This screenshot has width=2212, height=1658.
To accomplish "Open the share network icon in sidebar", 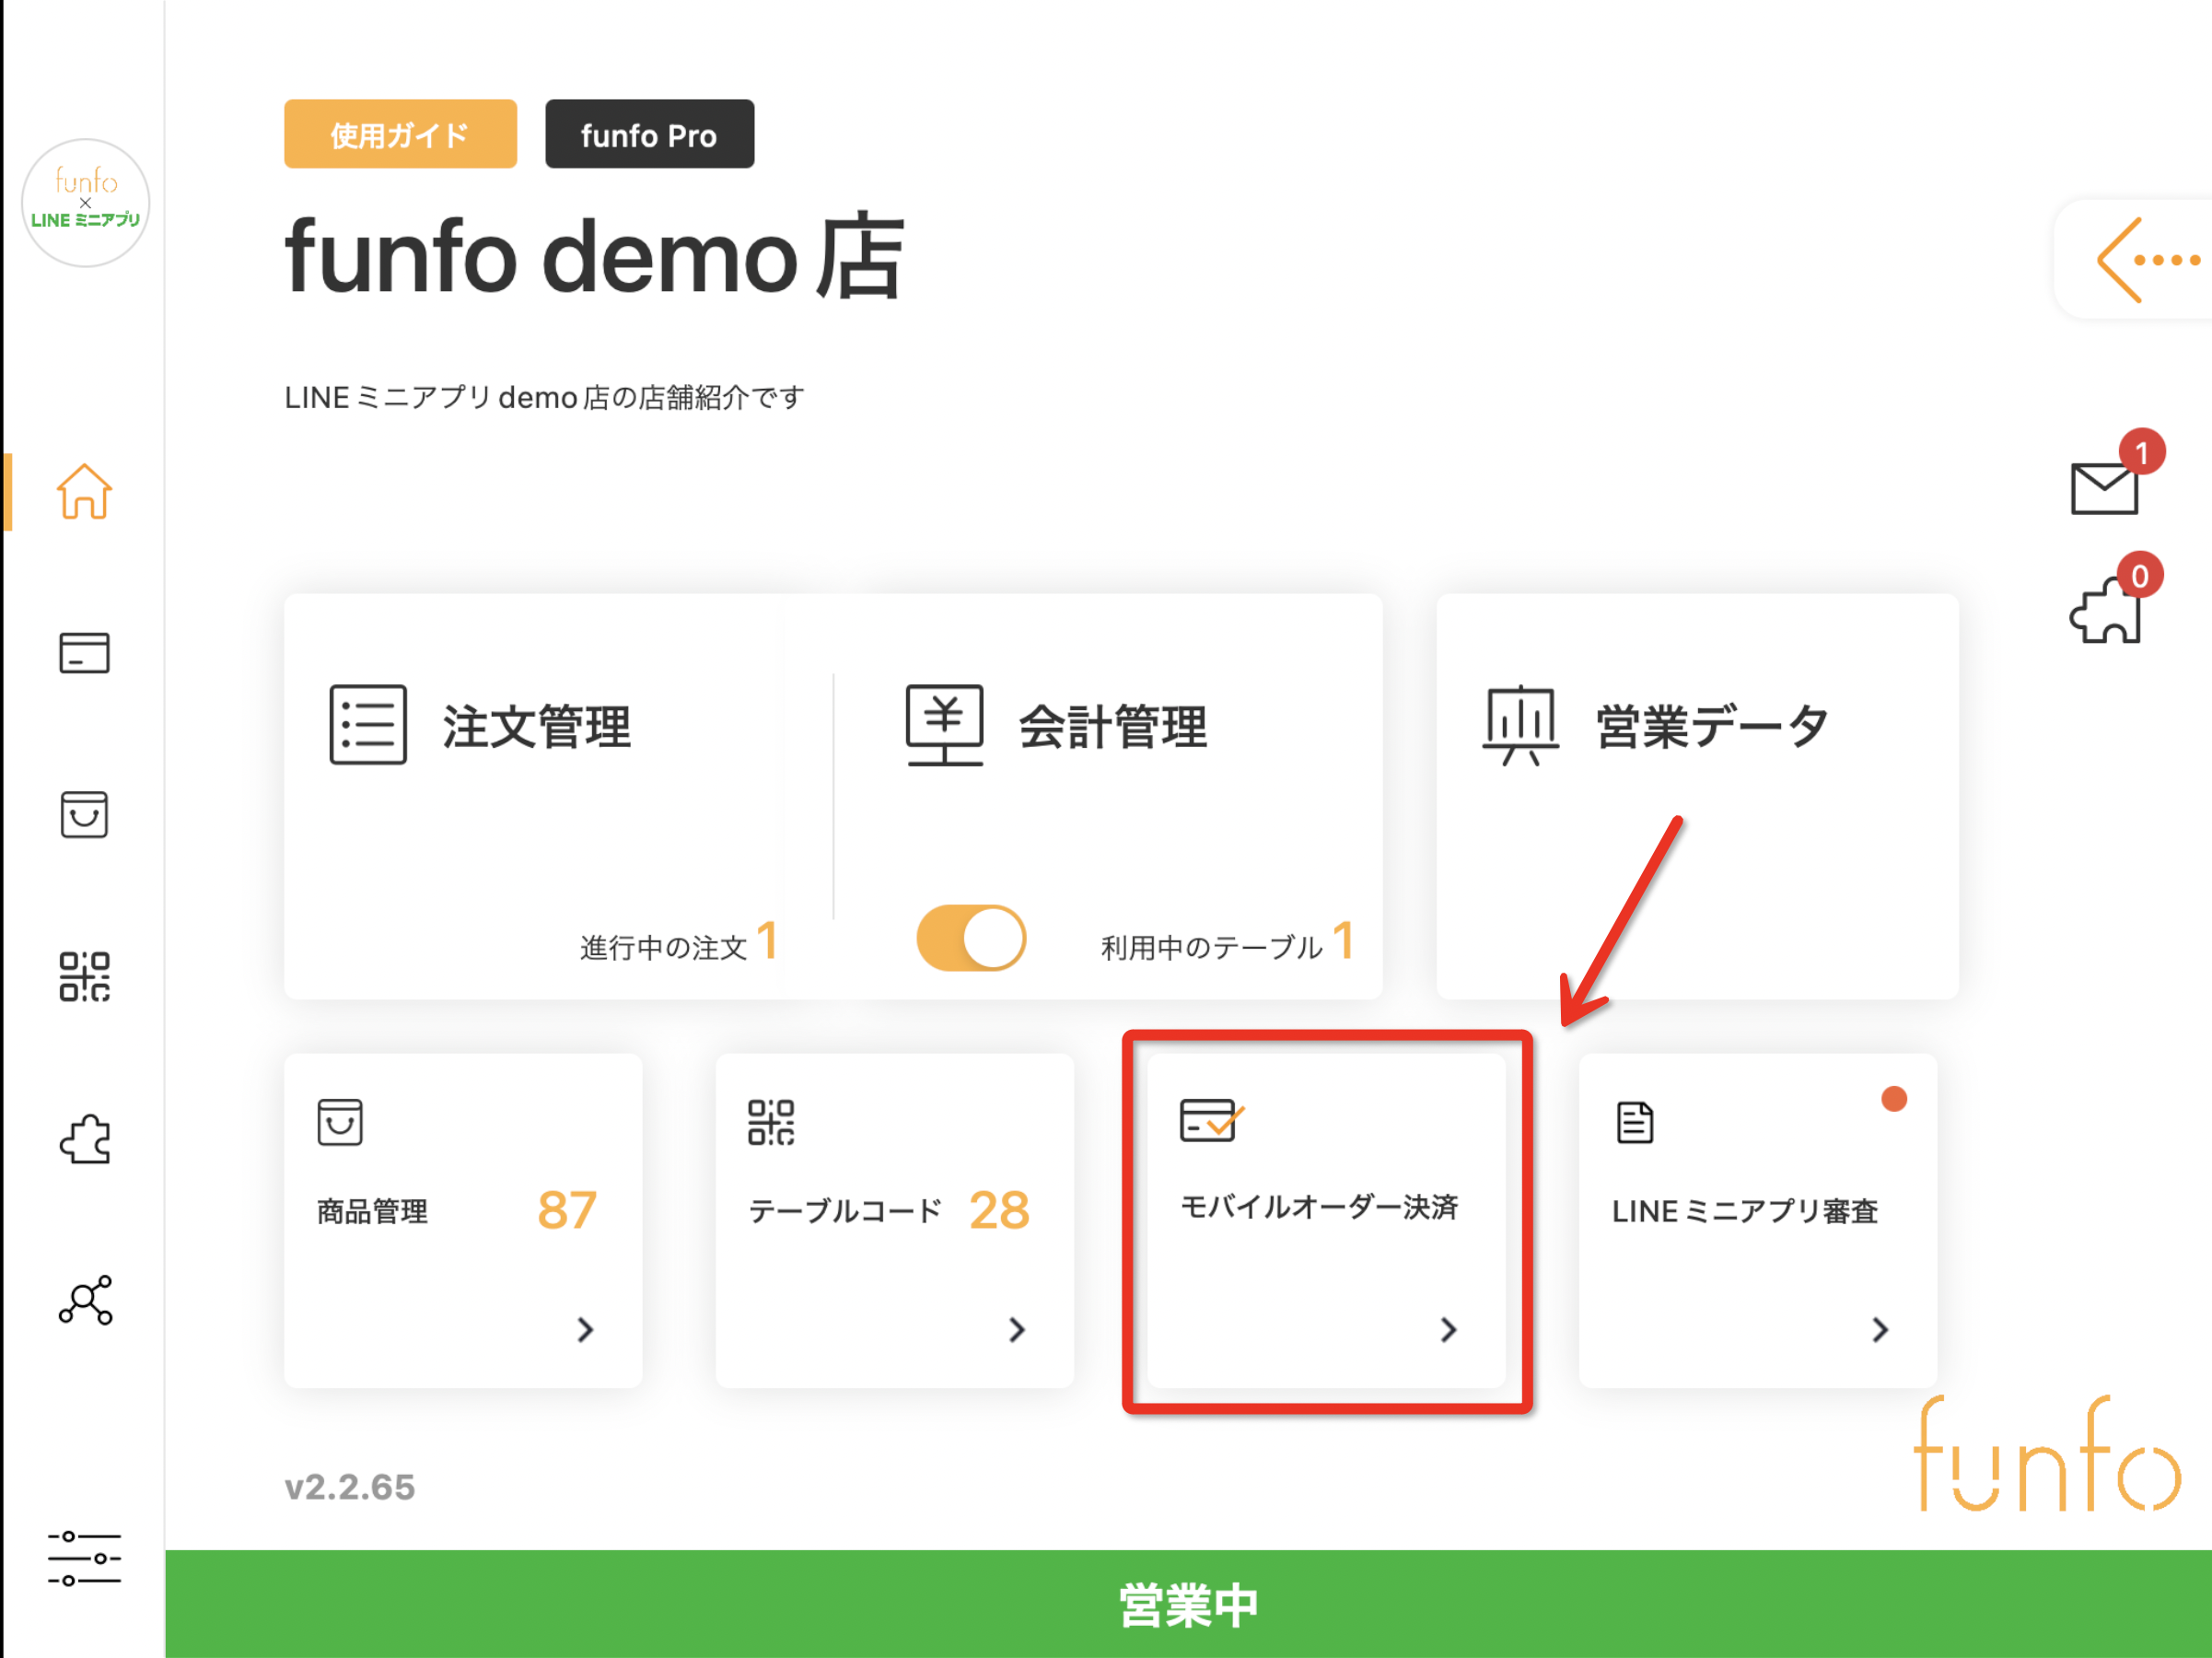I will point(85,1300).
